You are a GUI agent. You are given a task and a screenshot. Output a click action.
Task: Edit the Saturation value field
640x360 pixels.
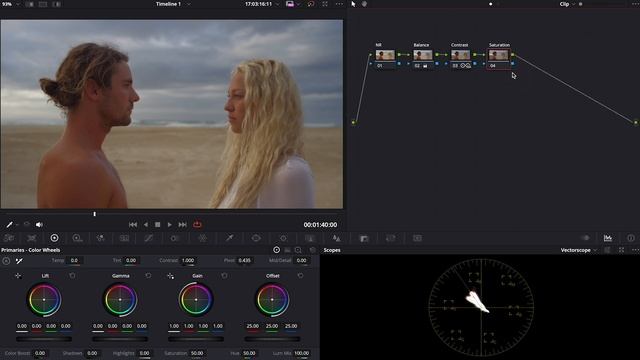coord(197,353)
